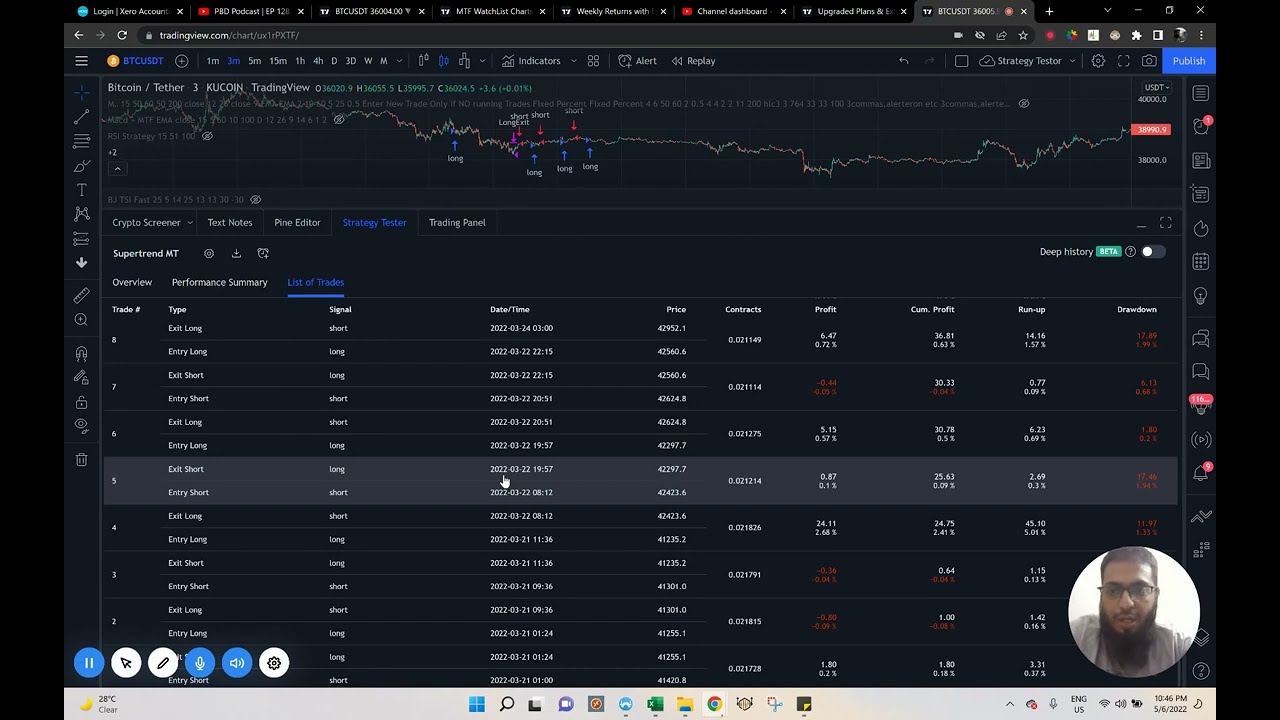Select the layout square icon
This screenshot has height=720, width=1280.
[961, 61]
